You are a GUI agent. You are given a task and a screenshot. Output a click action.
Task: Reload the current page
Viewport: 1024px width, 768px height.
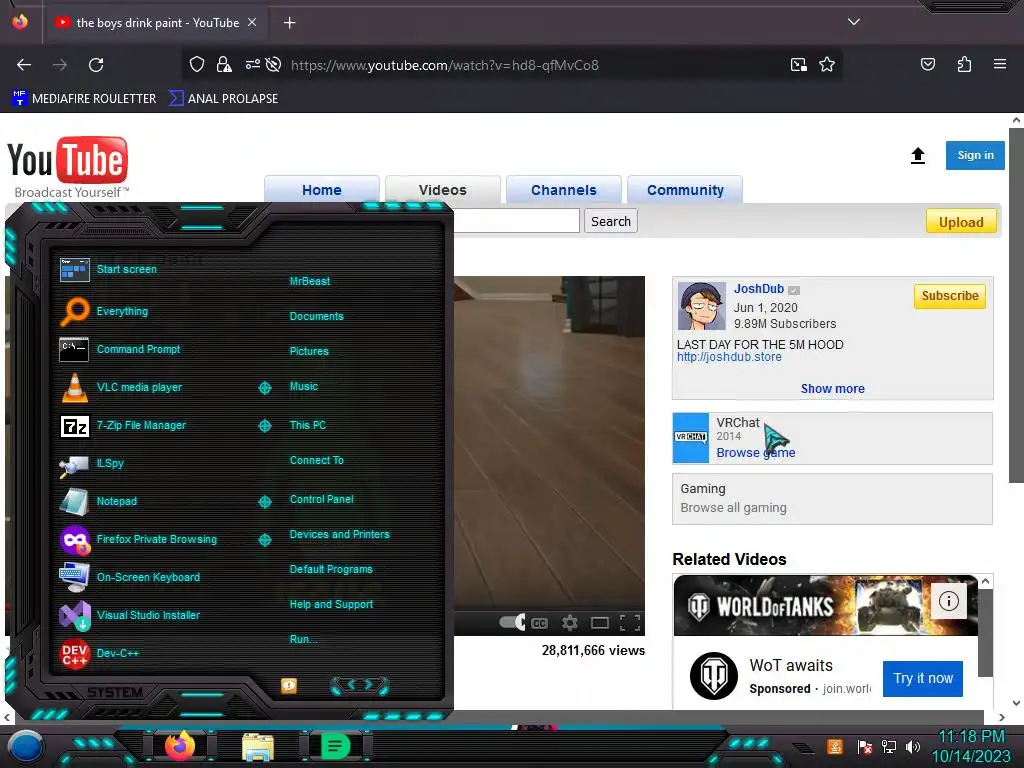pyautogui.click(x=96, y=65)
